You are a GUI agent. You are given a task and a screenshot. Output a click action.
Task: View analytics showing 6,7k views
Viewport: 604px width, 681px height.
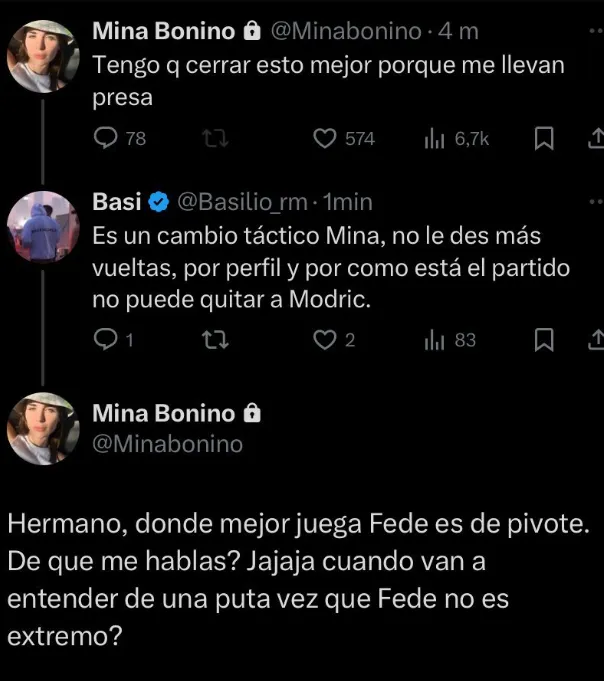tap(434, 140)
